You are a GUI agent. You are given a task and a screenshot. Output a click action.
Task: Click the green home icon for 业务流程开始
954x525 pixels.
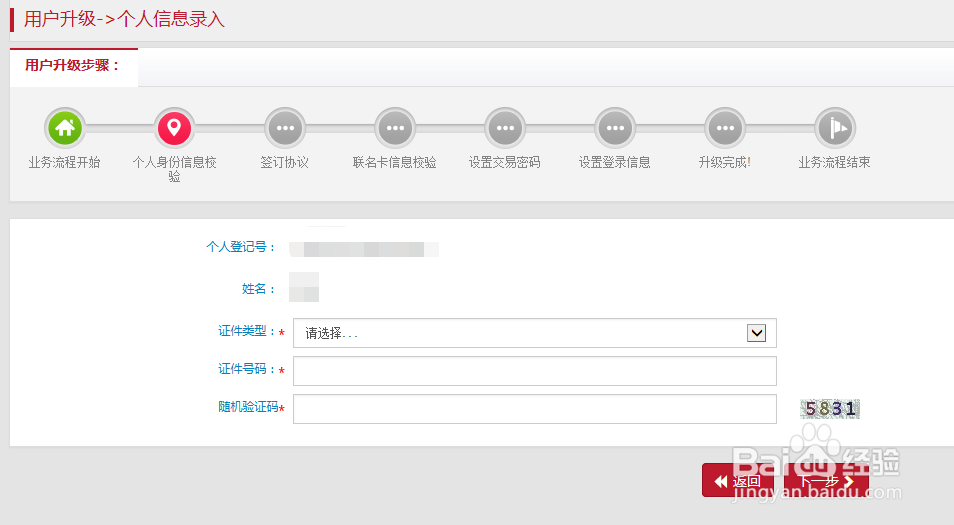pyautogui.click(x=64, y=128)
